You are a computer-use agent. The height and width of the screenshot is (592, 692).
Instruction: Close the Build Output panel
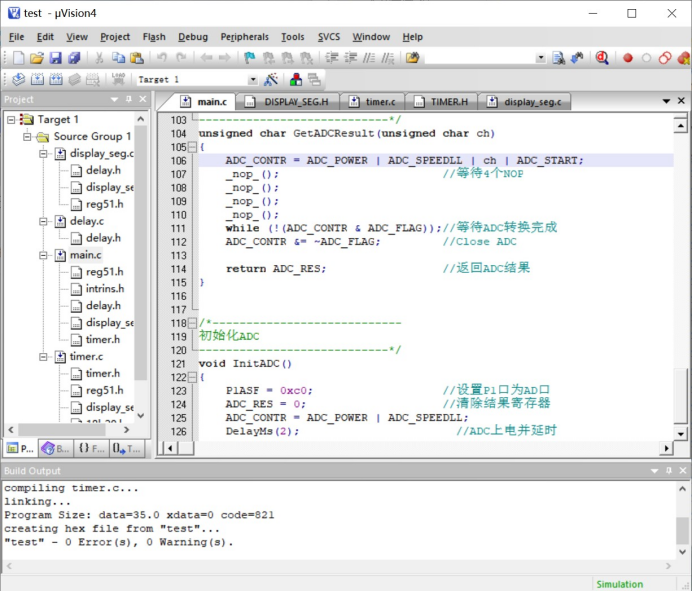pos(682,471)
